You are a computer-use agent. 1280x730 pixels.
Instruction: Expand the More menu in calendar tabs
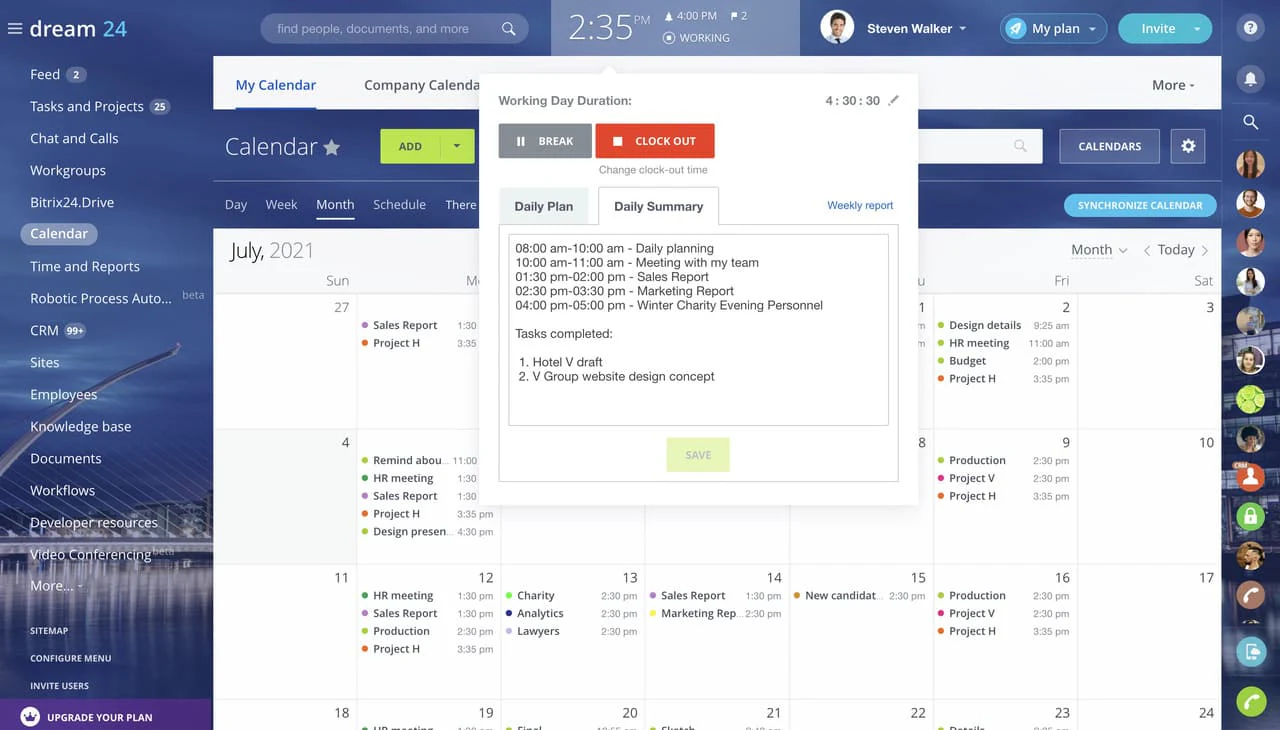click(x=1173, y=85)
